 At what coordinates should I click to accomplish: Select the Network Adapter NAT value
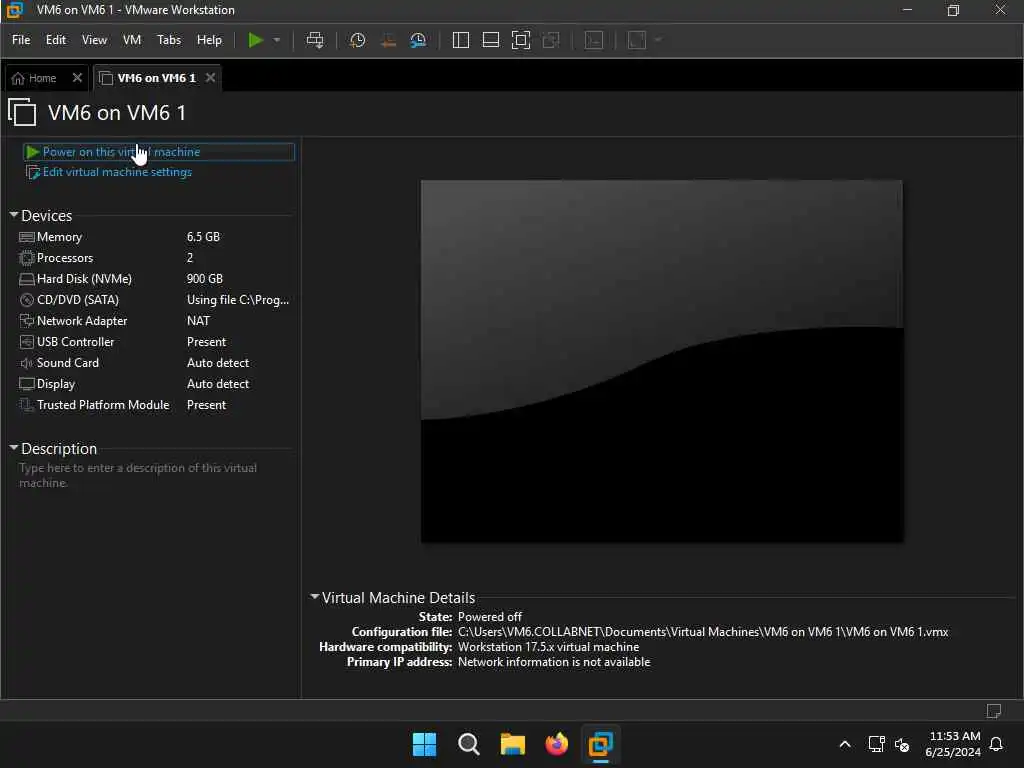198,321
